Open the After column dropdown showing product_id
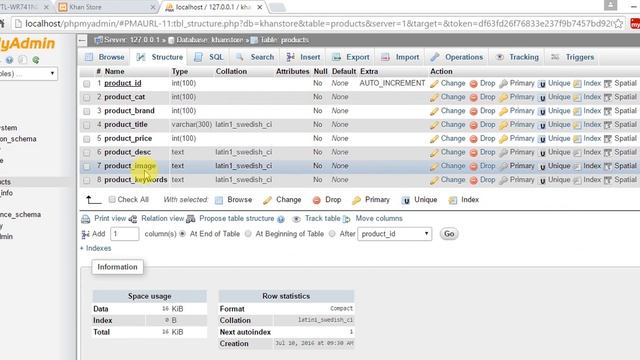Viewport: 640px width, 360px height. point(395,234)
